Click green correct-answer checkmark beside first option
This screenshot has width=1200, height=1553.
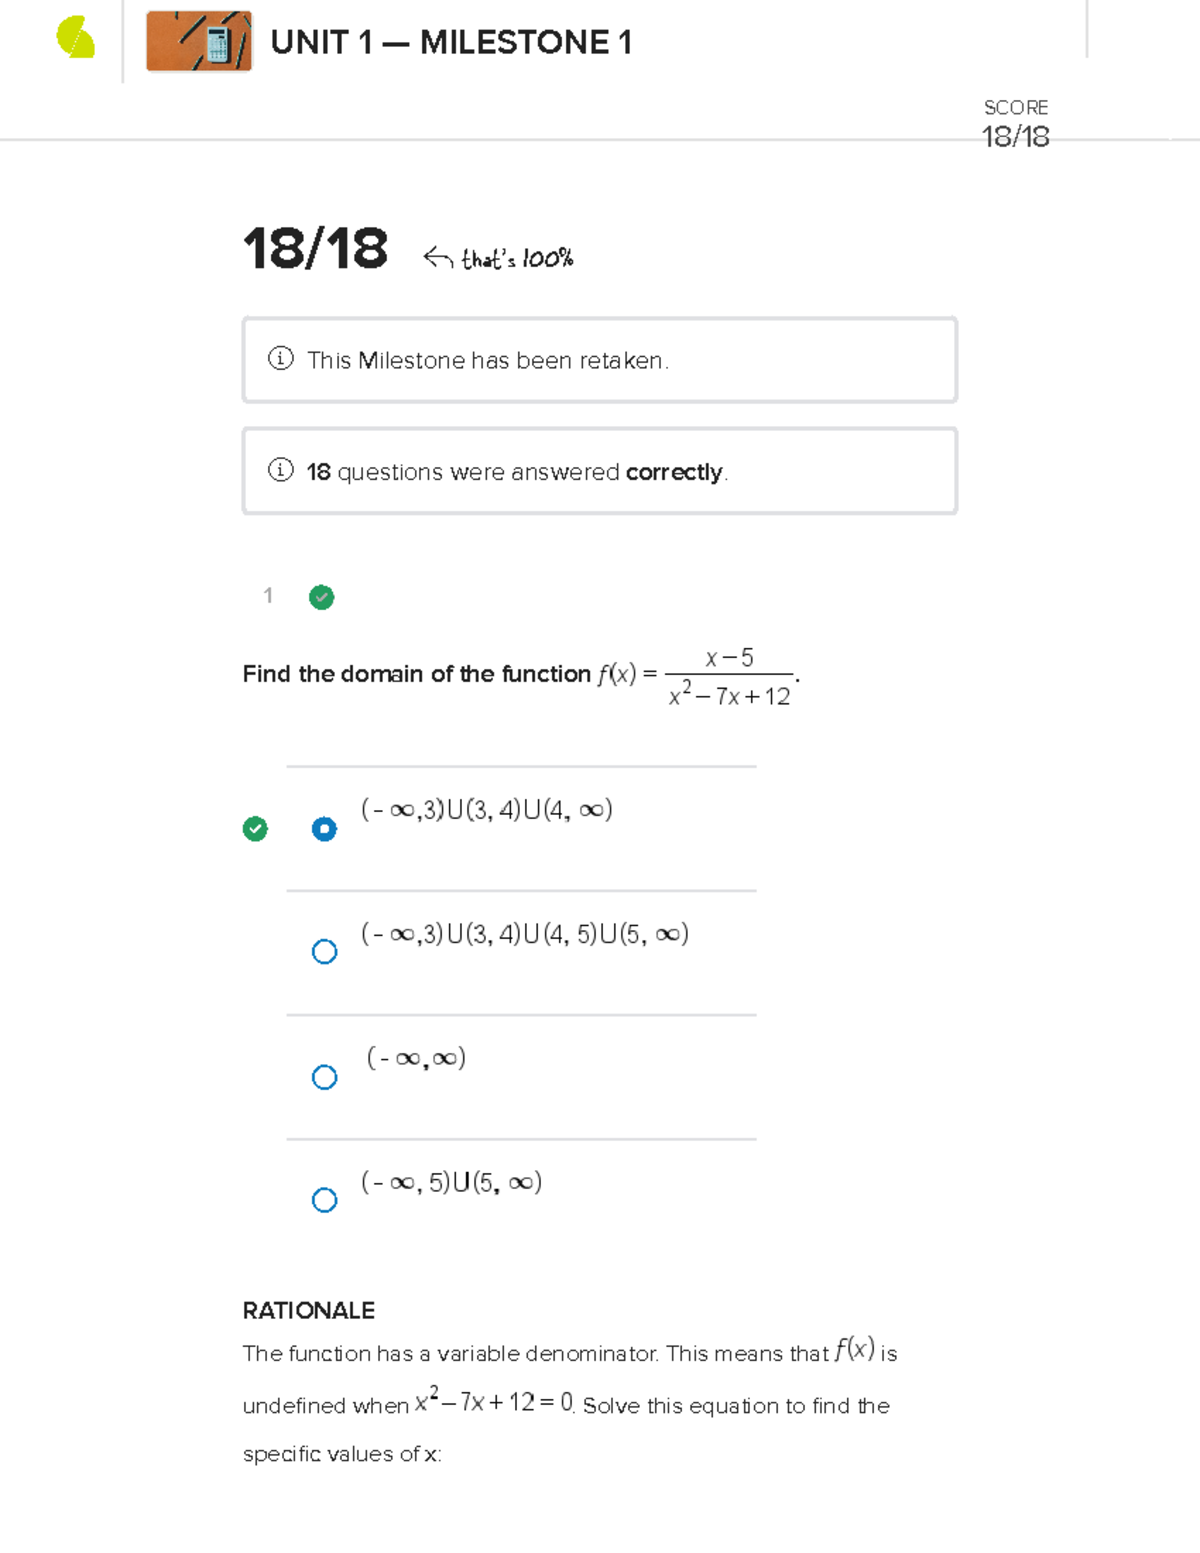(255, 829)
